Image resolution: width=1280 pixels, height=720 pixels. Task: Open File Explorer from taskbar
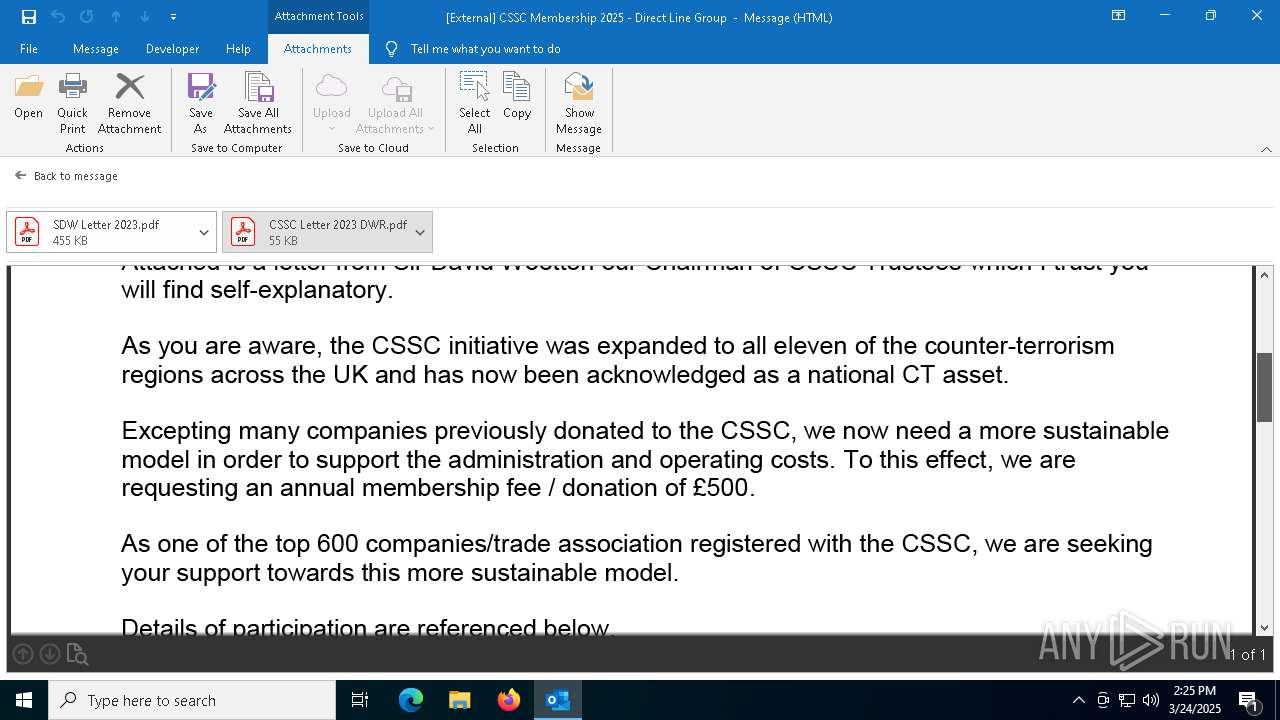[460, 700]
